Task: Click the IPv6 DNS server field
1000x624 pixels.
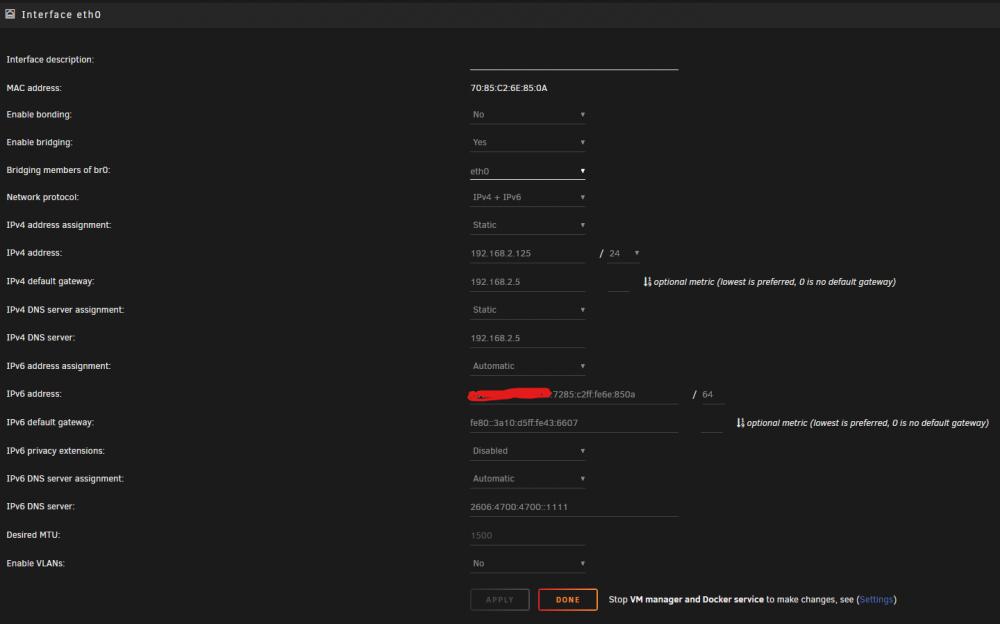Action: click(574, 507)
